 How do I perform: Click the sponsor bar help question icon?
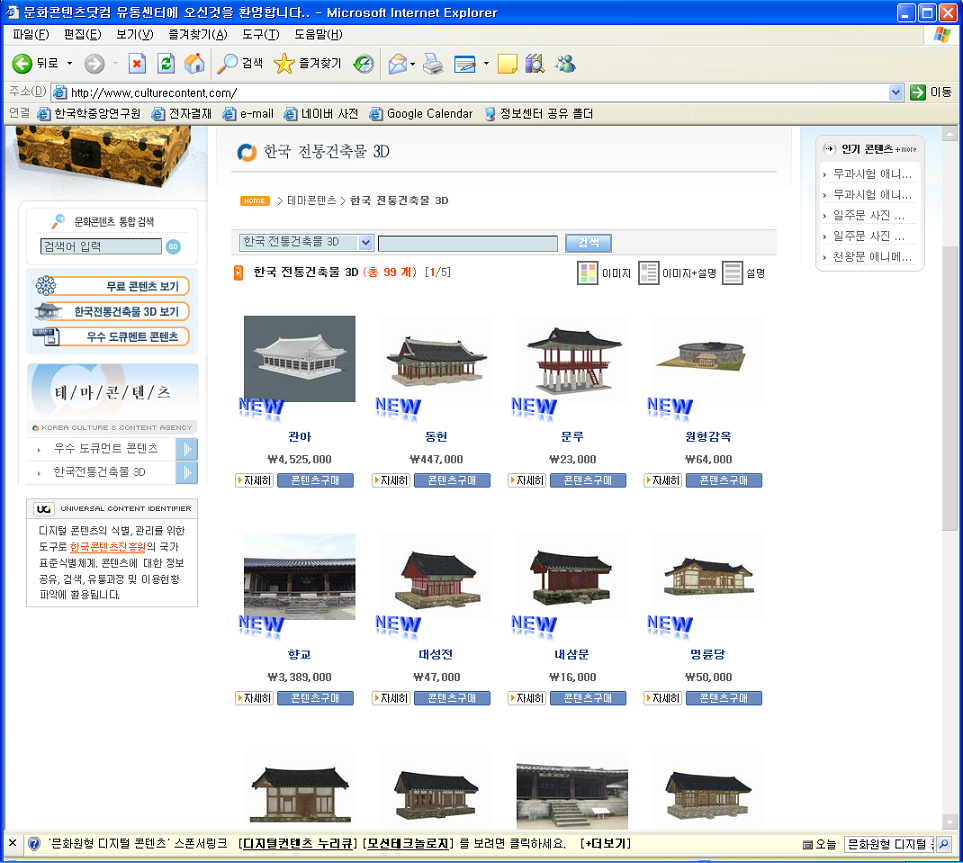click(x=34, y=843)
